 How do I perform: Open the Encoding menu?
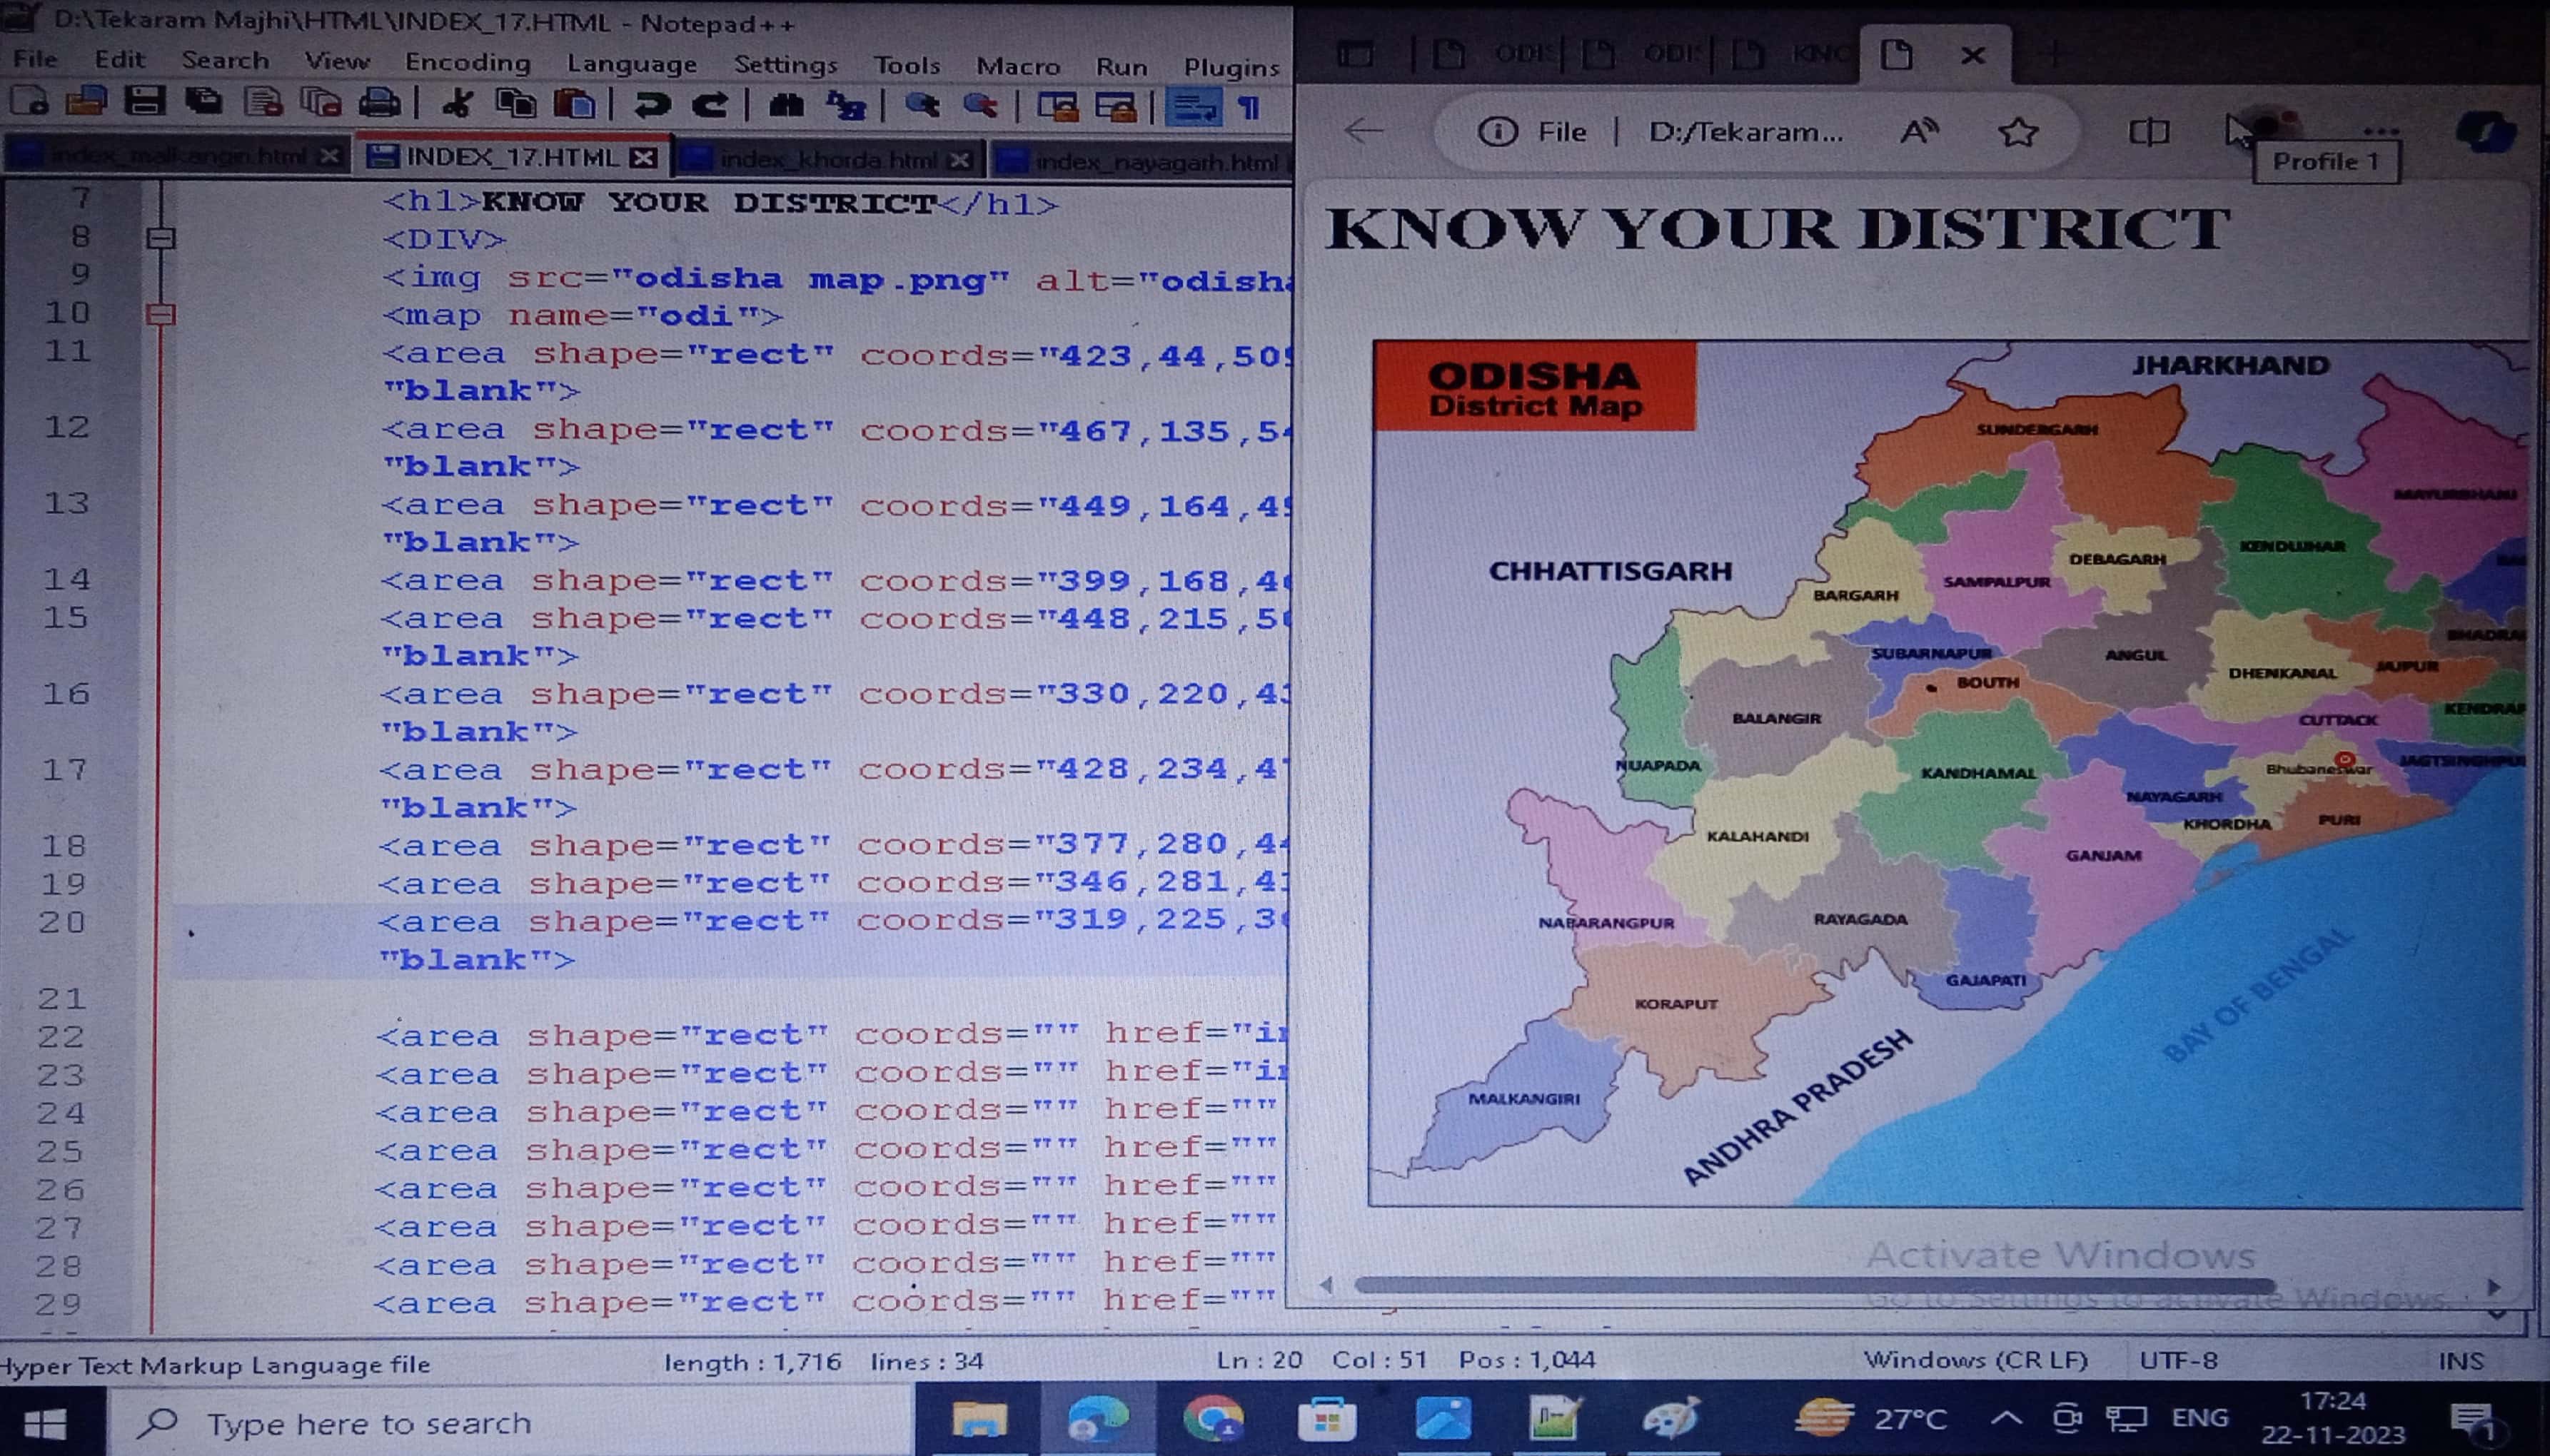467,62
